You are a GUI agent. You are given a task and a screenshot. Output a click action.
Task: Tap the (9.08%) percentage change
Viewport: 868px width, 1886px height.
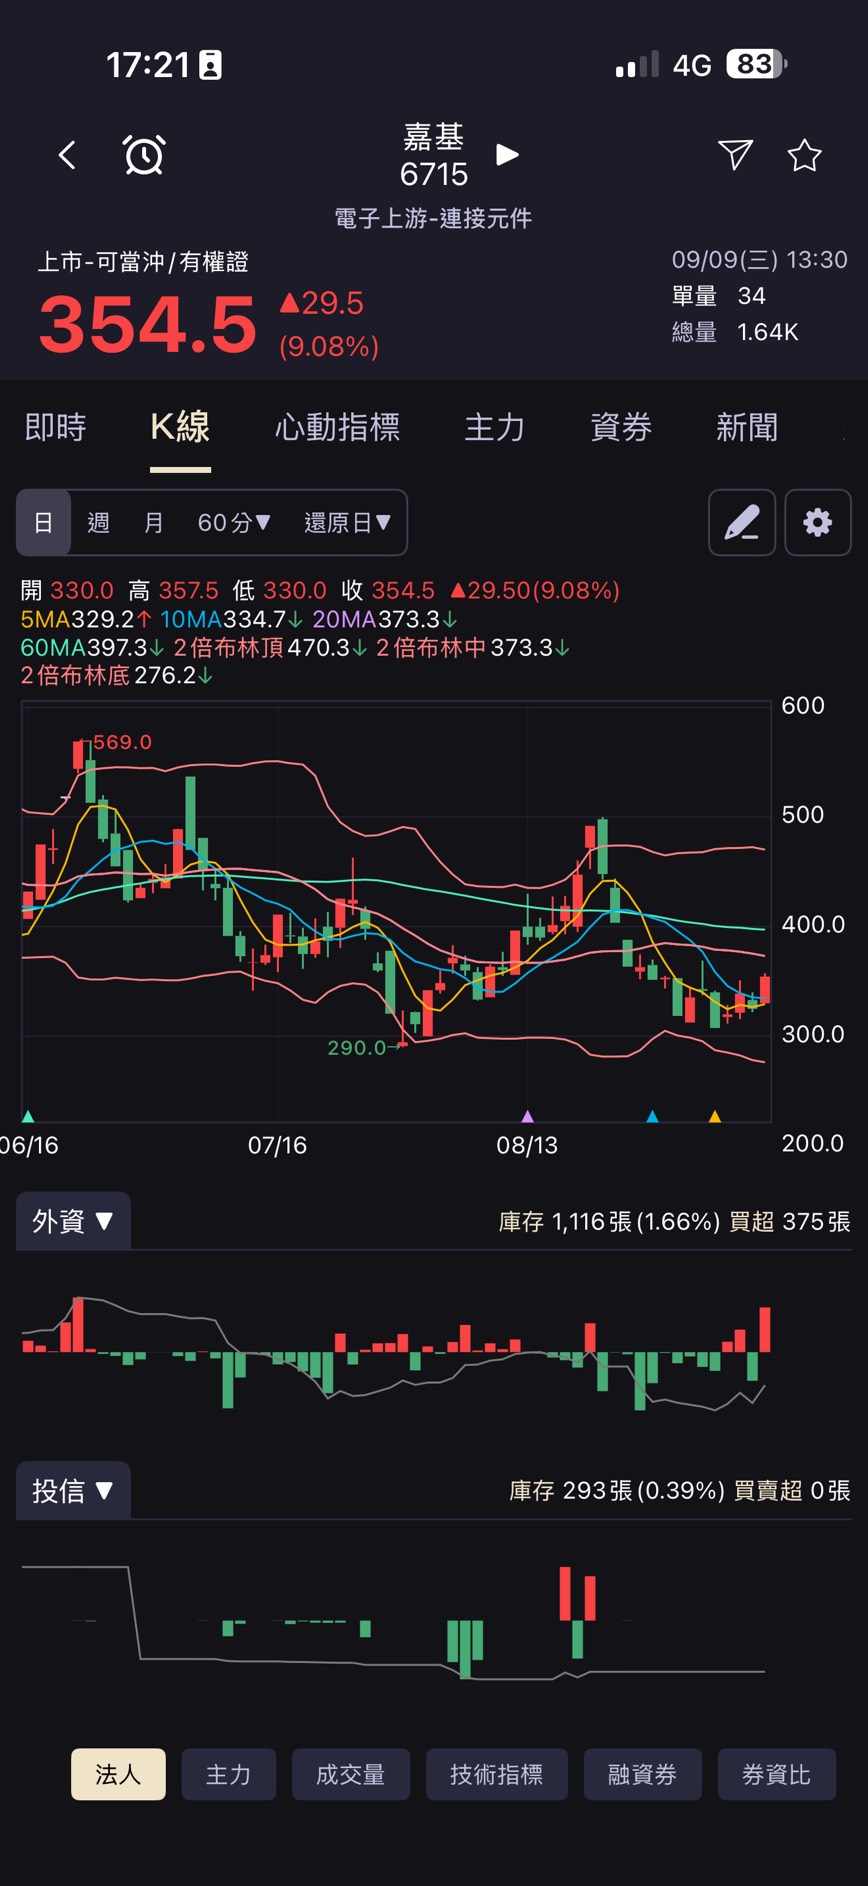tap(329, 346)
